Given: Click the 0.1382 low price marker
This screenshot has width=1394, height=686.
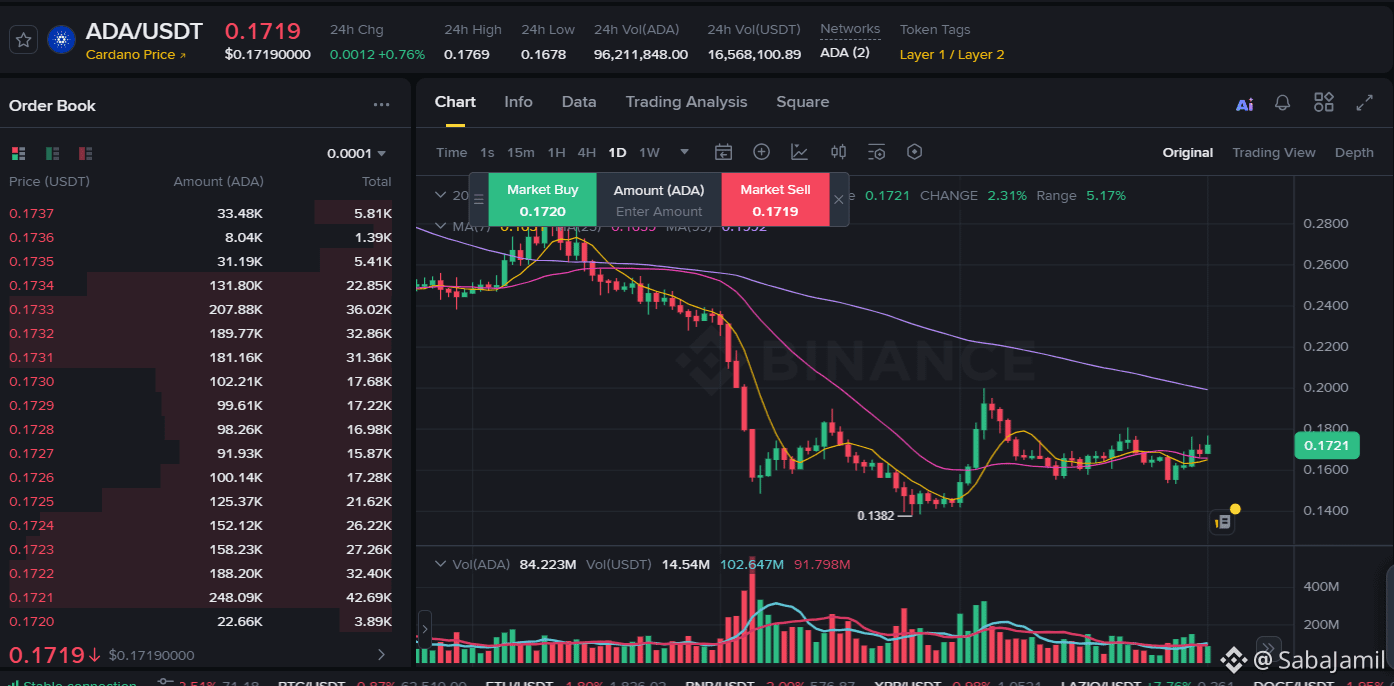Looking at the screenshot, I should pyautogui.click(x=875, y=516).
